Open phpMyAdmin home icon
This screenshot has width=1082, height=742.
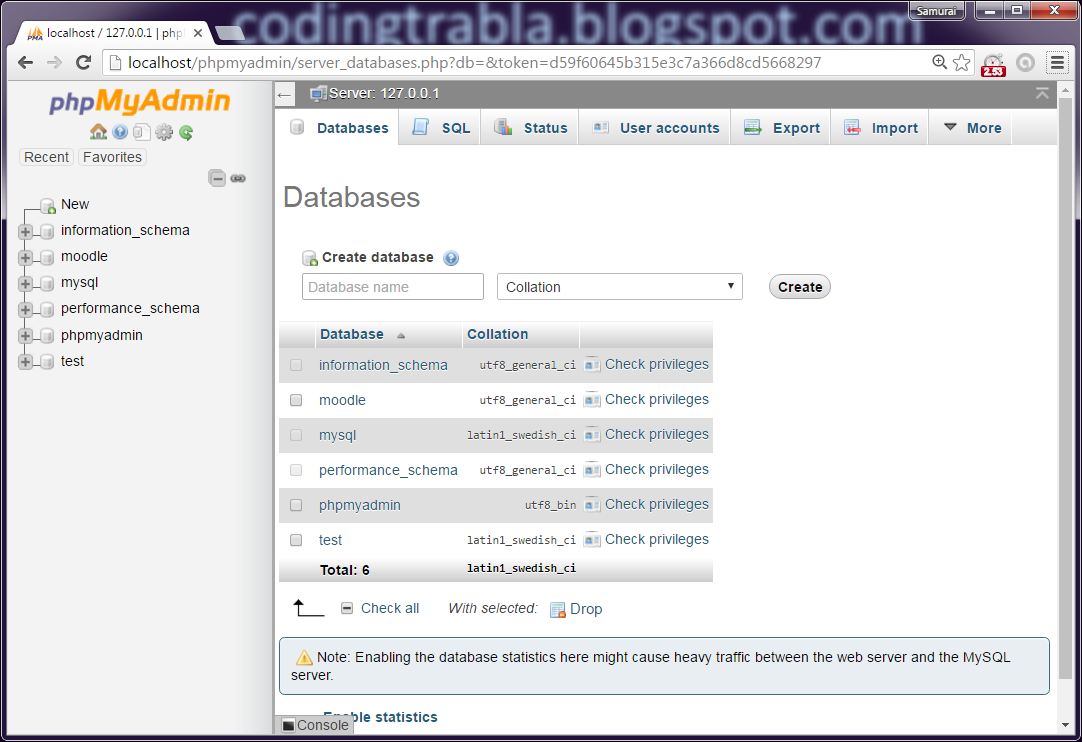(x=99, y=132)
